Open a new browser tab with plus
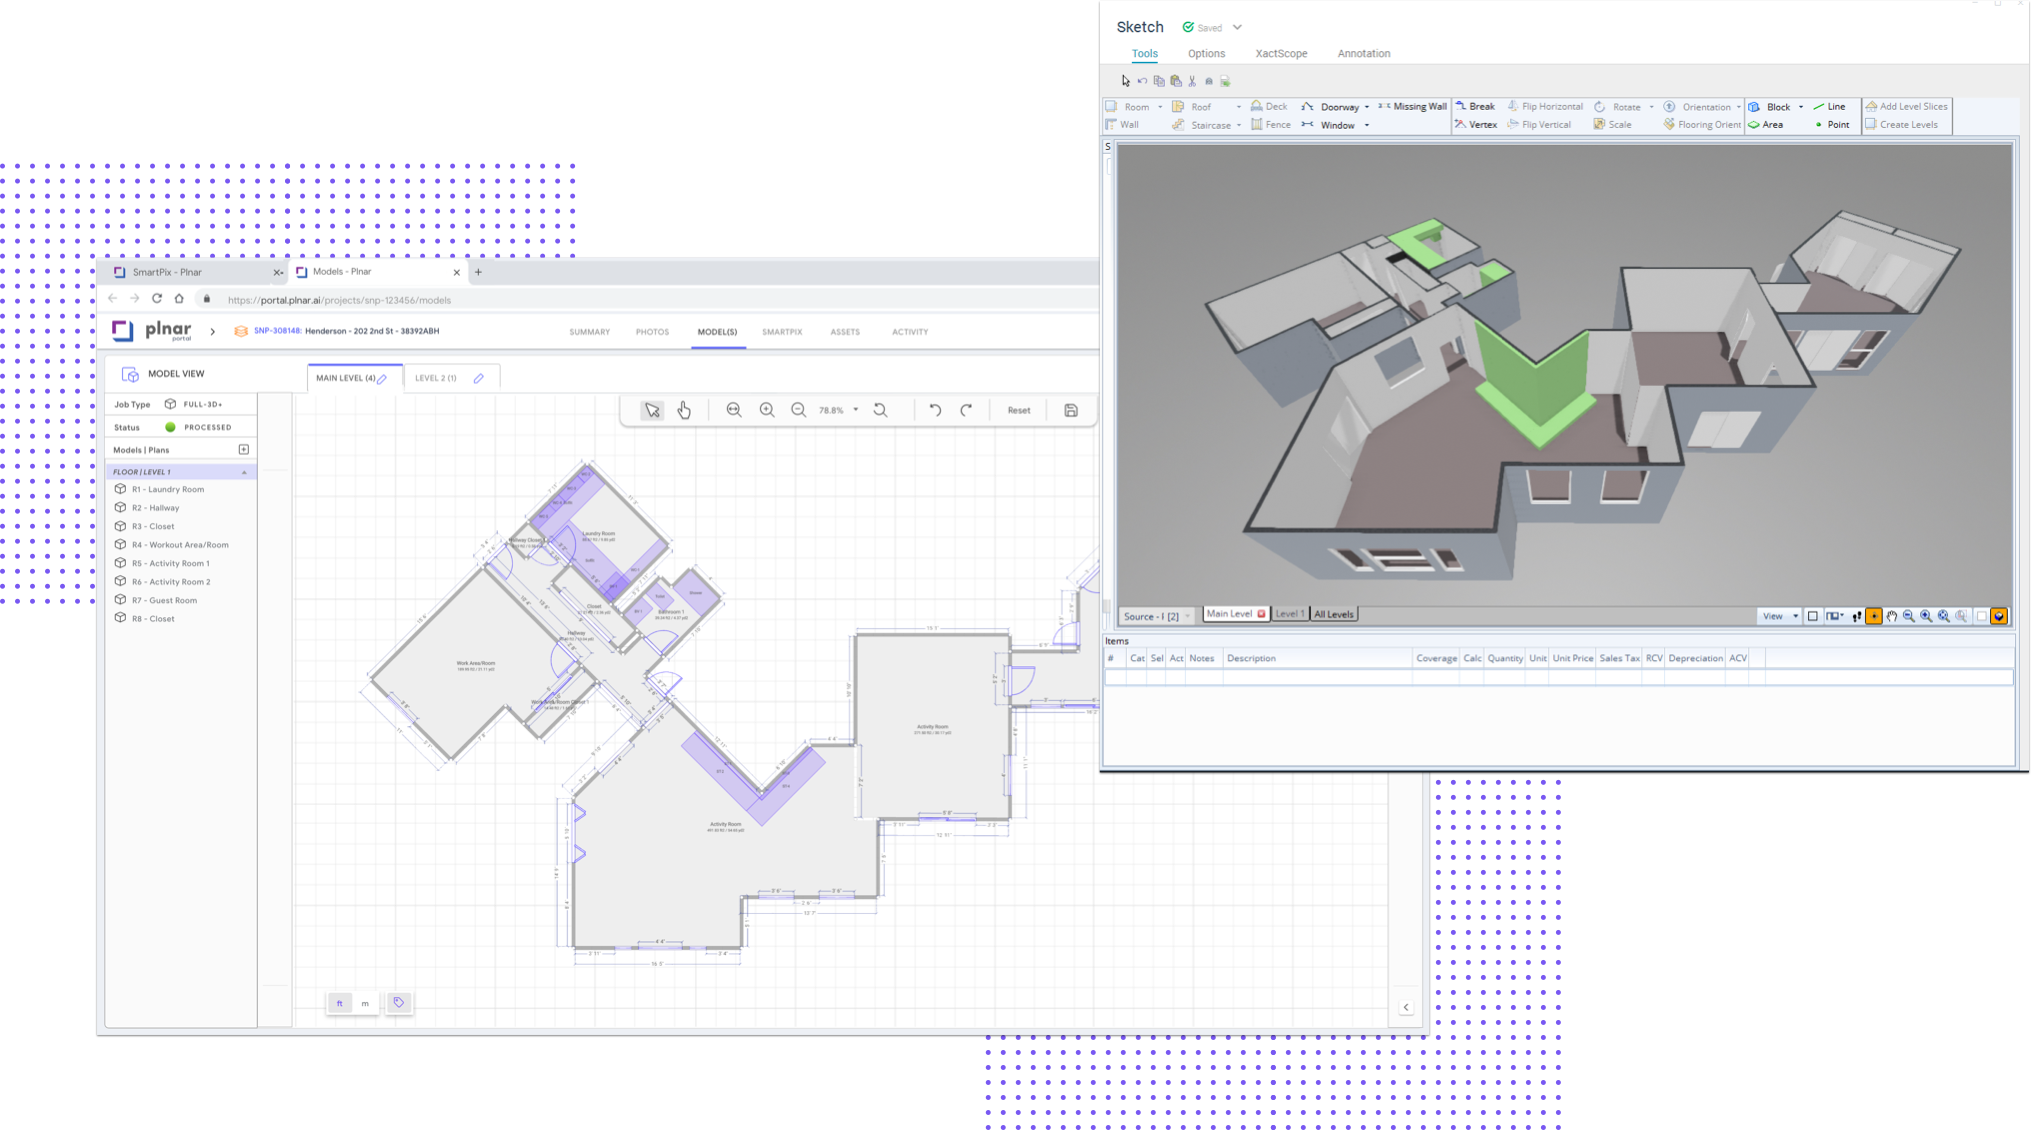 coord(478,272)
